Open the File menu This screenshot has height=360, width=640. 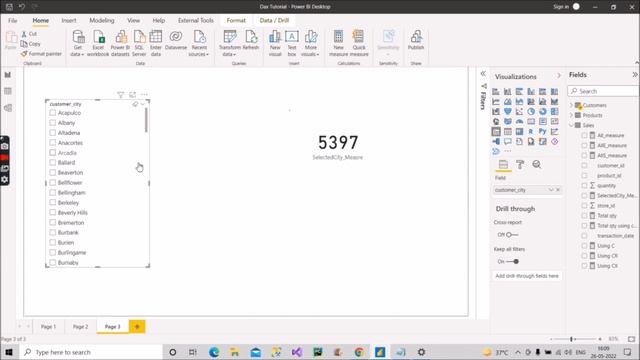13,20
